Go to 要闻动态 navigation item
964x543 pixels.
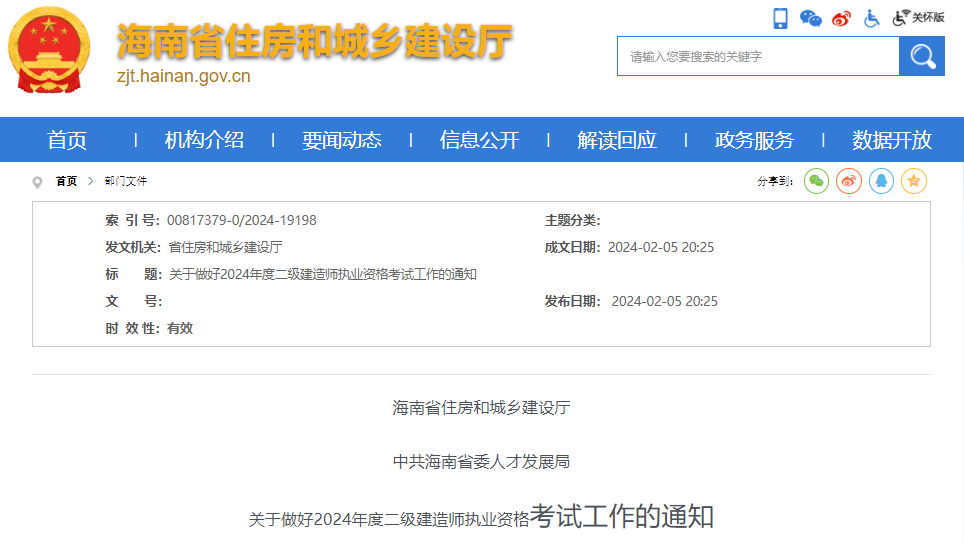point(342,140)
